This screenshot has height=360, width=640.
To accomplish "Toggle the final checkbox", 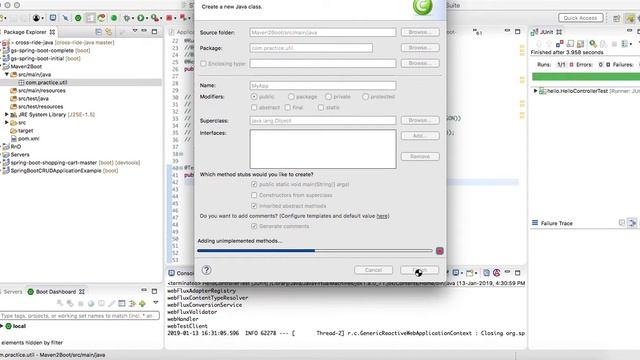I will point(288,107).
